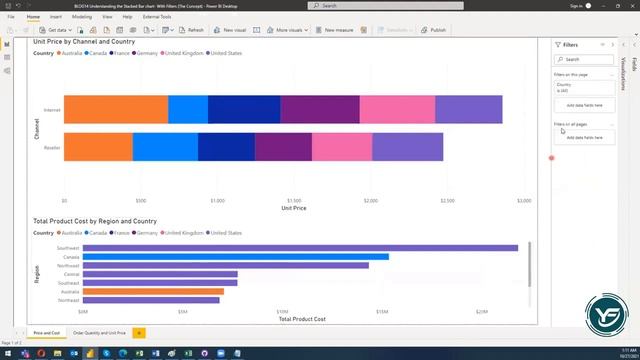Select the Home ribbon tab
This screenshot has height=360, width=640.
pyautogui.click(x=33, y=17)
